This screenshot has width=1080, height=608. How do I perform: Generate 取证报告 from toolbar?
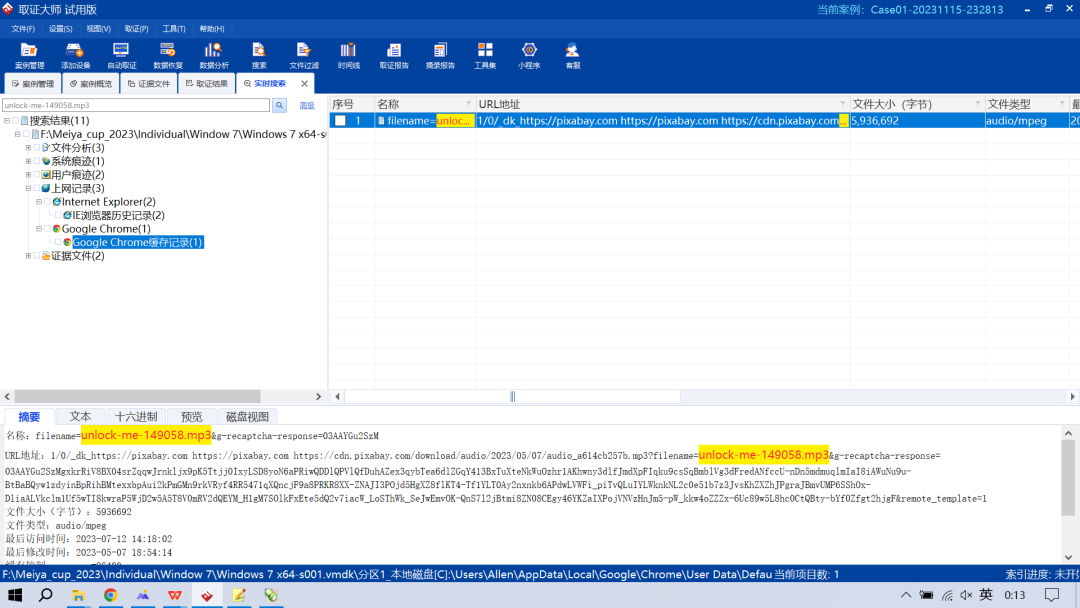[394, 55]
